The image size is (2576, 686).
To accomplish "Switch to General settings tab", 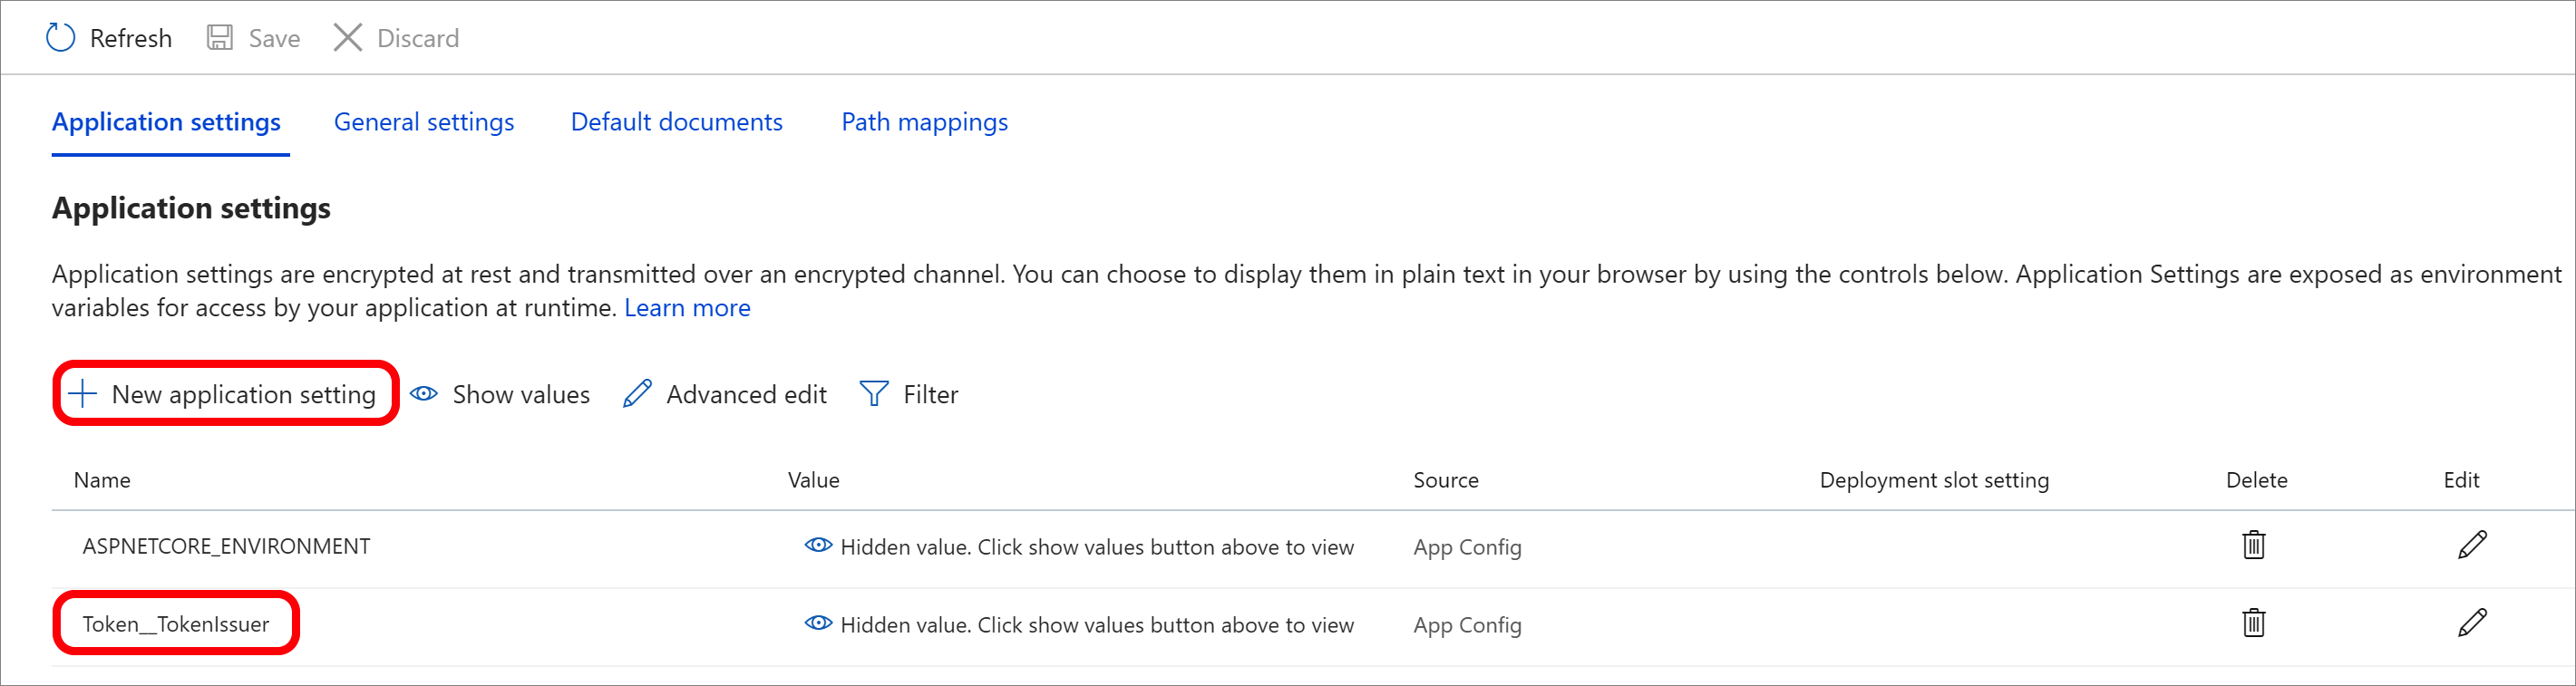I will point(424,122).
